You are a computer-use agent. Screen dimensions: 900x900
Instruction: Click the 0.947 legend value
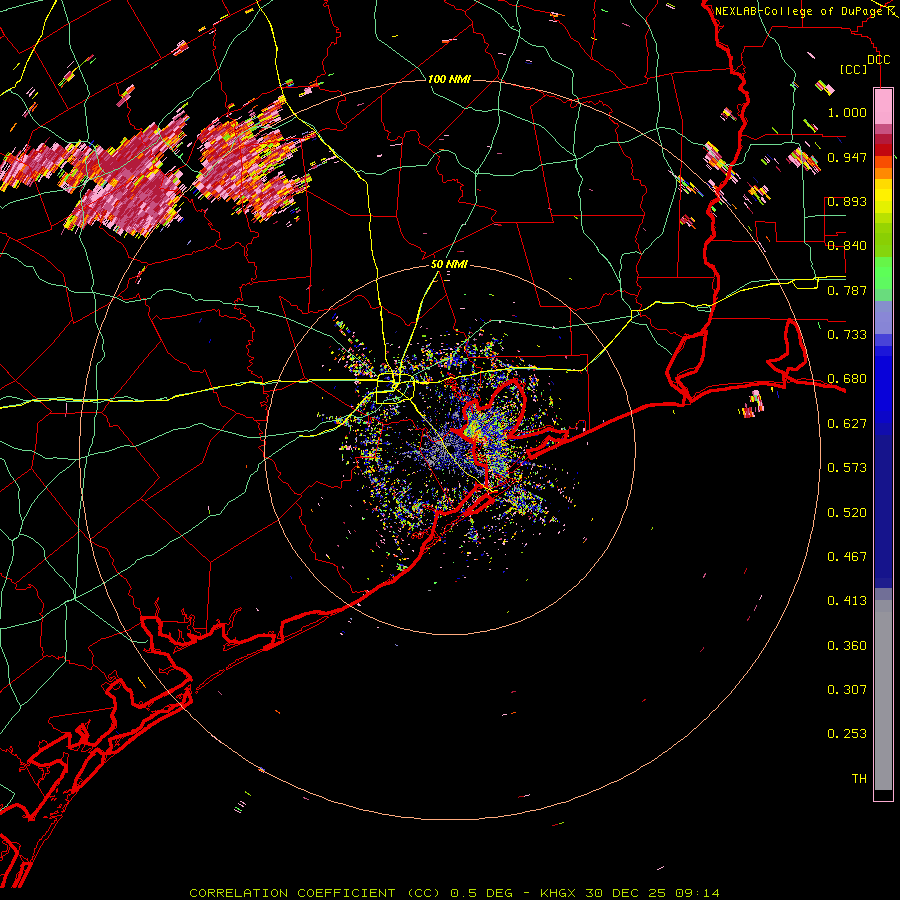[847, 157]
